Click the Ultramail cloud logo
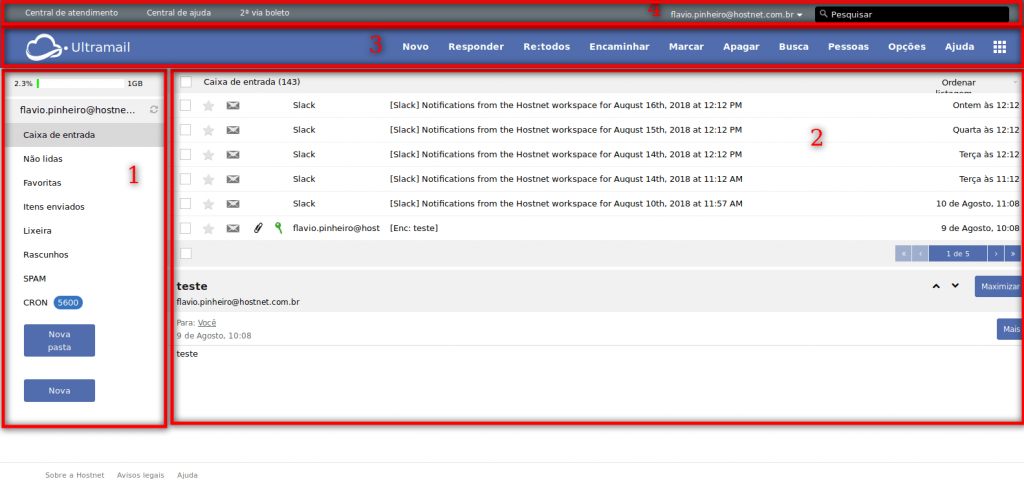Image resolution: width=1024 pixels, height=488 pixels. (44, 47)
